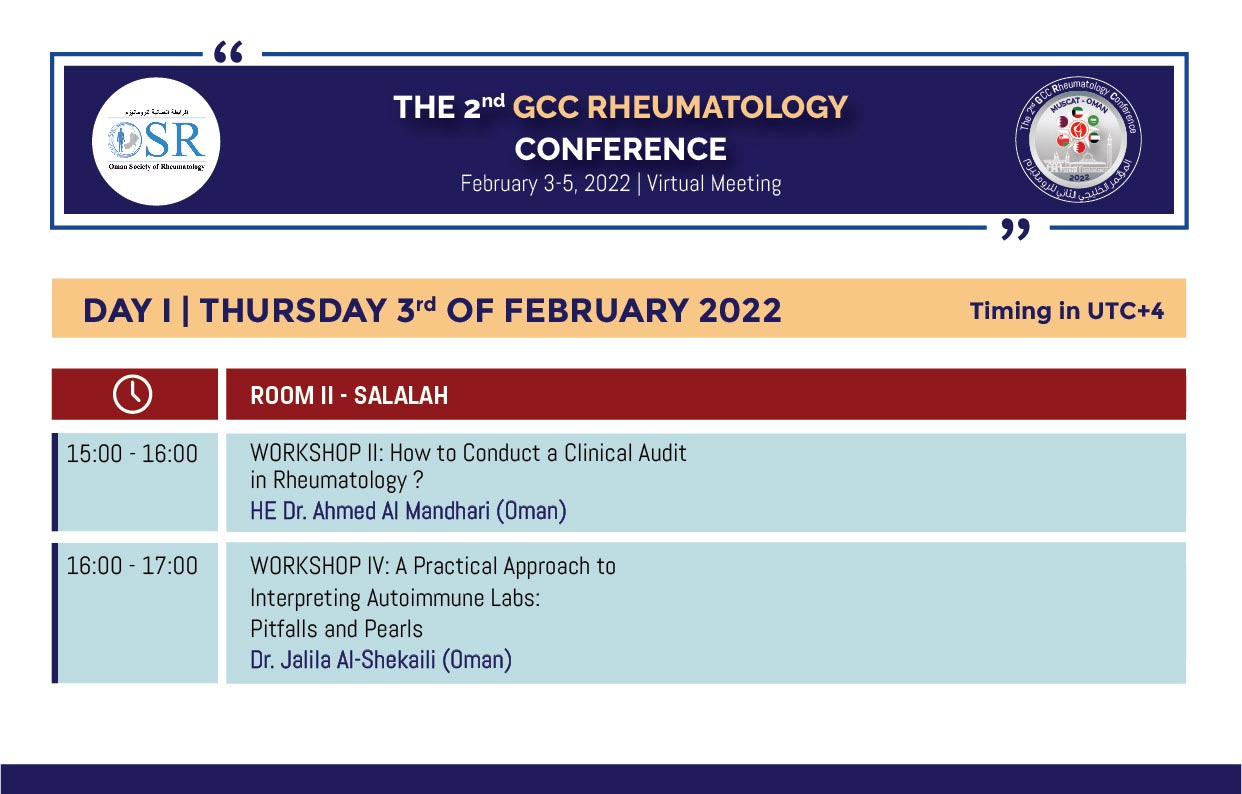
Task: Click the Oman Society of Rheumatology logo
Action: [154, 140]
